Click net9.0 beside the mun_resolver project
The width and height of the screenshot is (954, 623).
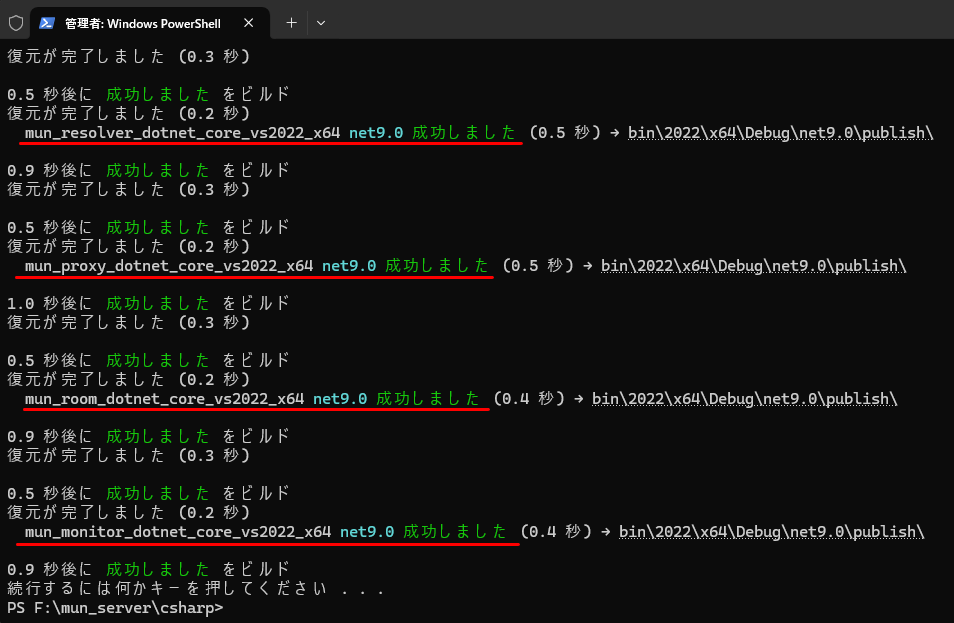coord(376,132)
